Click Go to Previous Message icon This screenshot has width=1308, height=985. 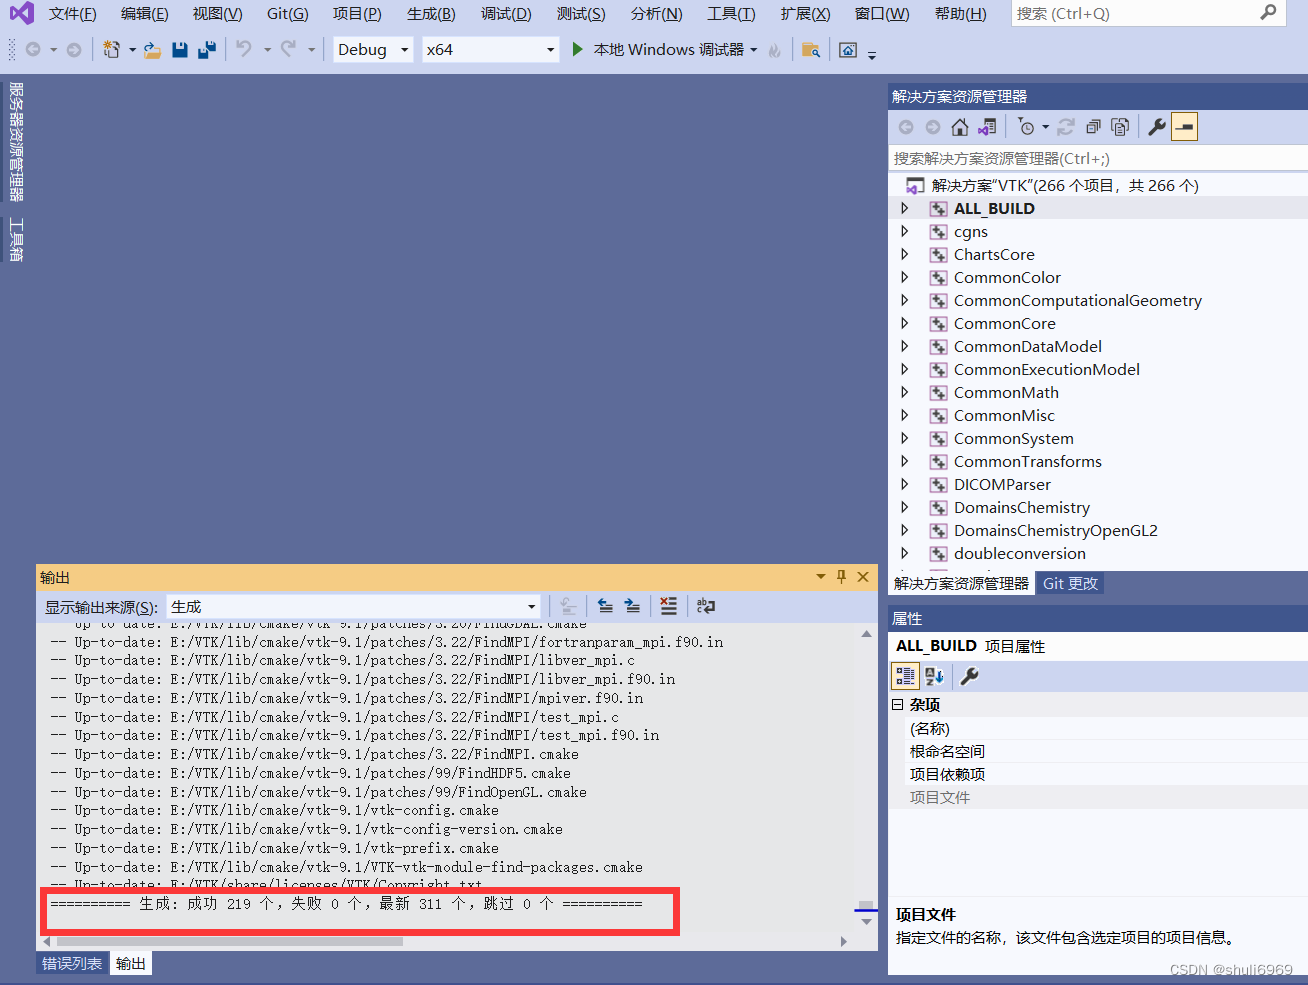pos(605,606)
